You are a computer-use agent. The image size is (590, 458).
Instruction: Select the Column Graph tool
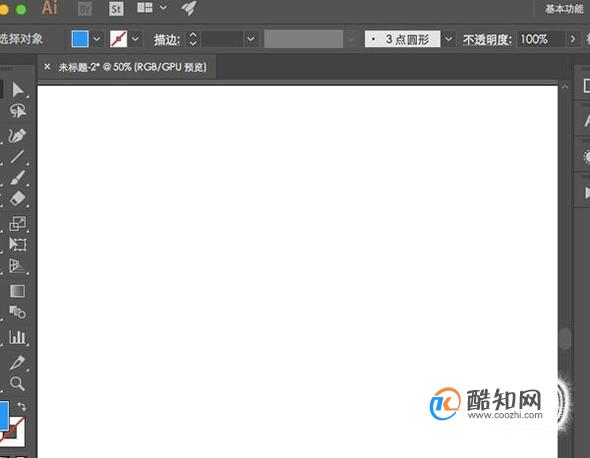tap(17, 337)
